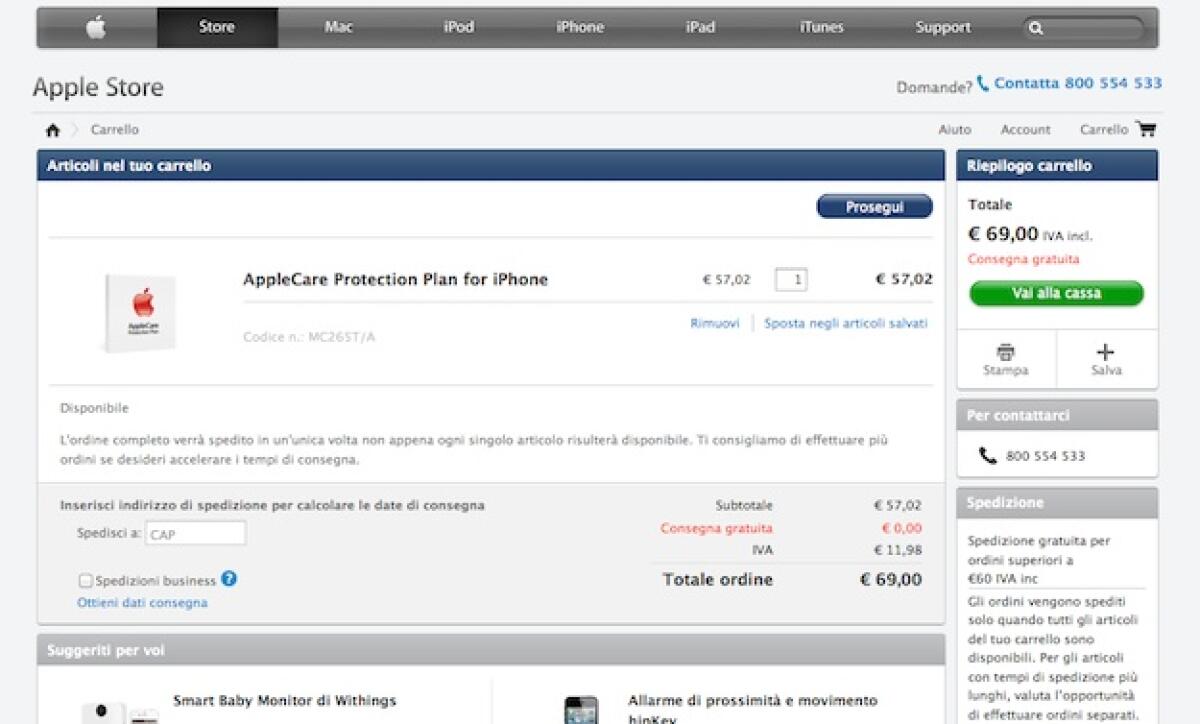Go to the Support tab
1200x724 pixels.
[943, 28]
